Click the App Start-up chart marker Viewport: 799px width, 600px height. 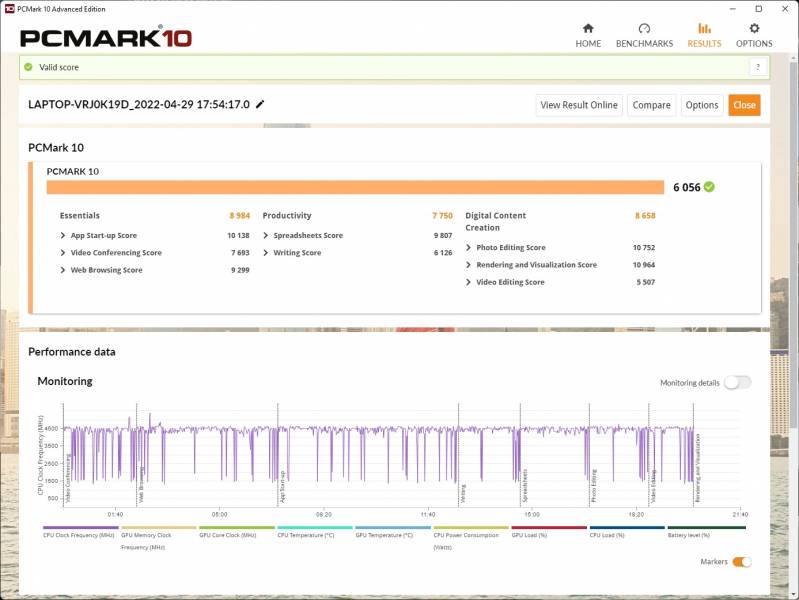click(283, 486)
